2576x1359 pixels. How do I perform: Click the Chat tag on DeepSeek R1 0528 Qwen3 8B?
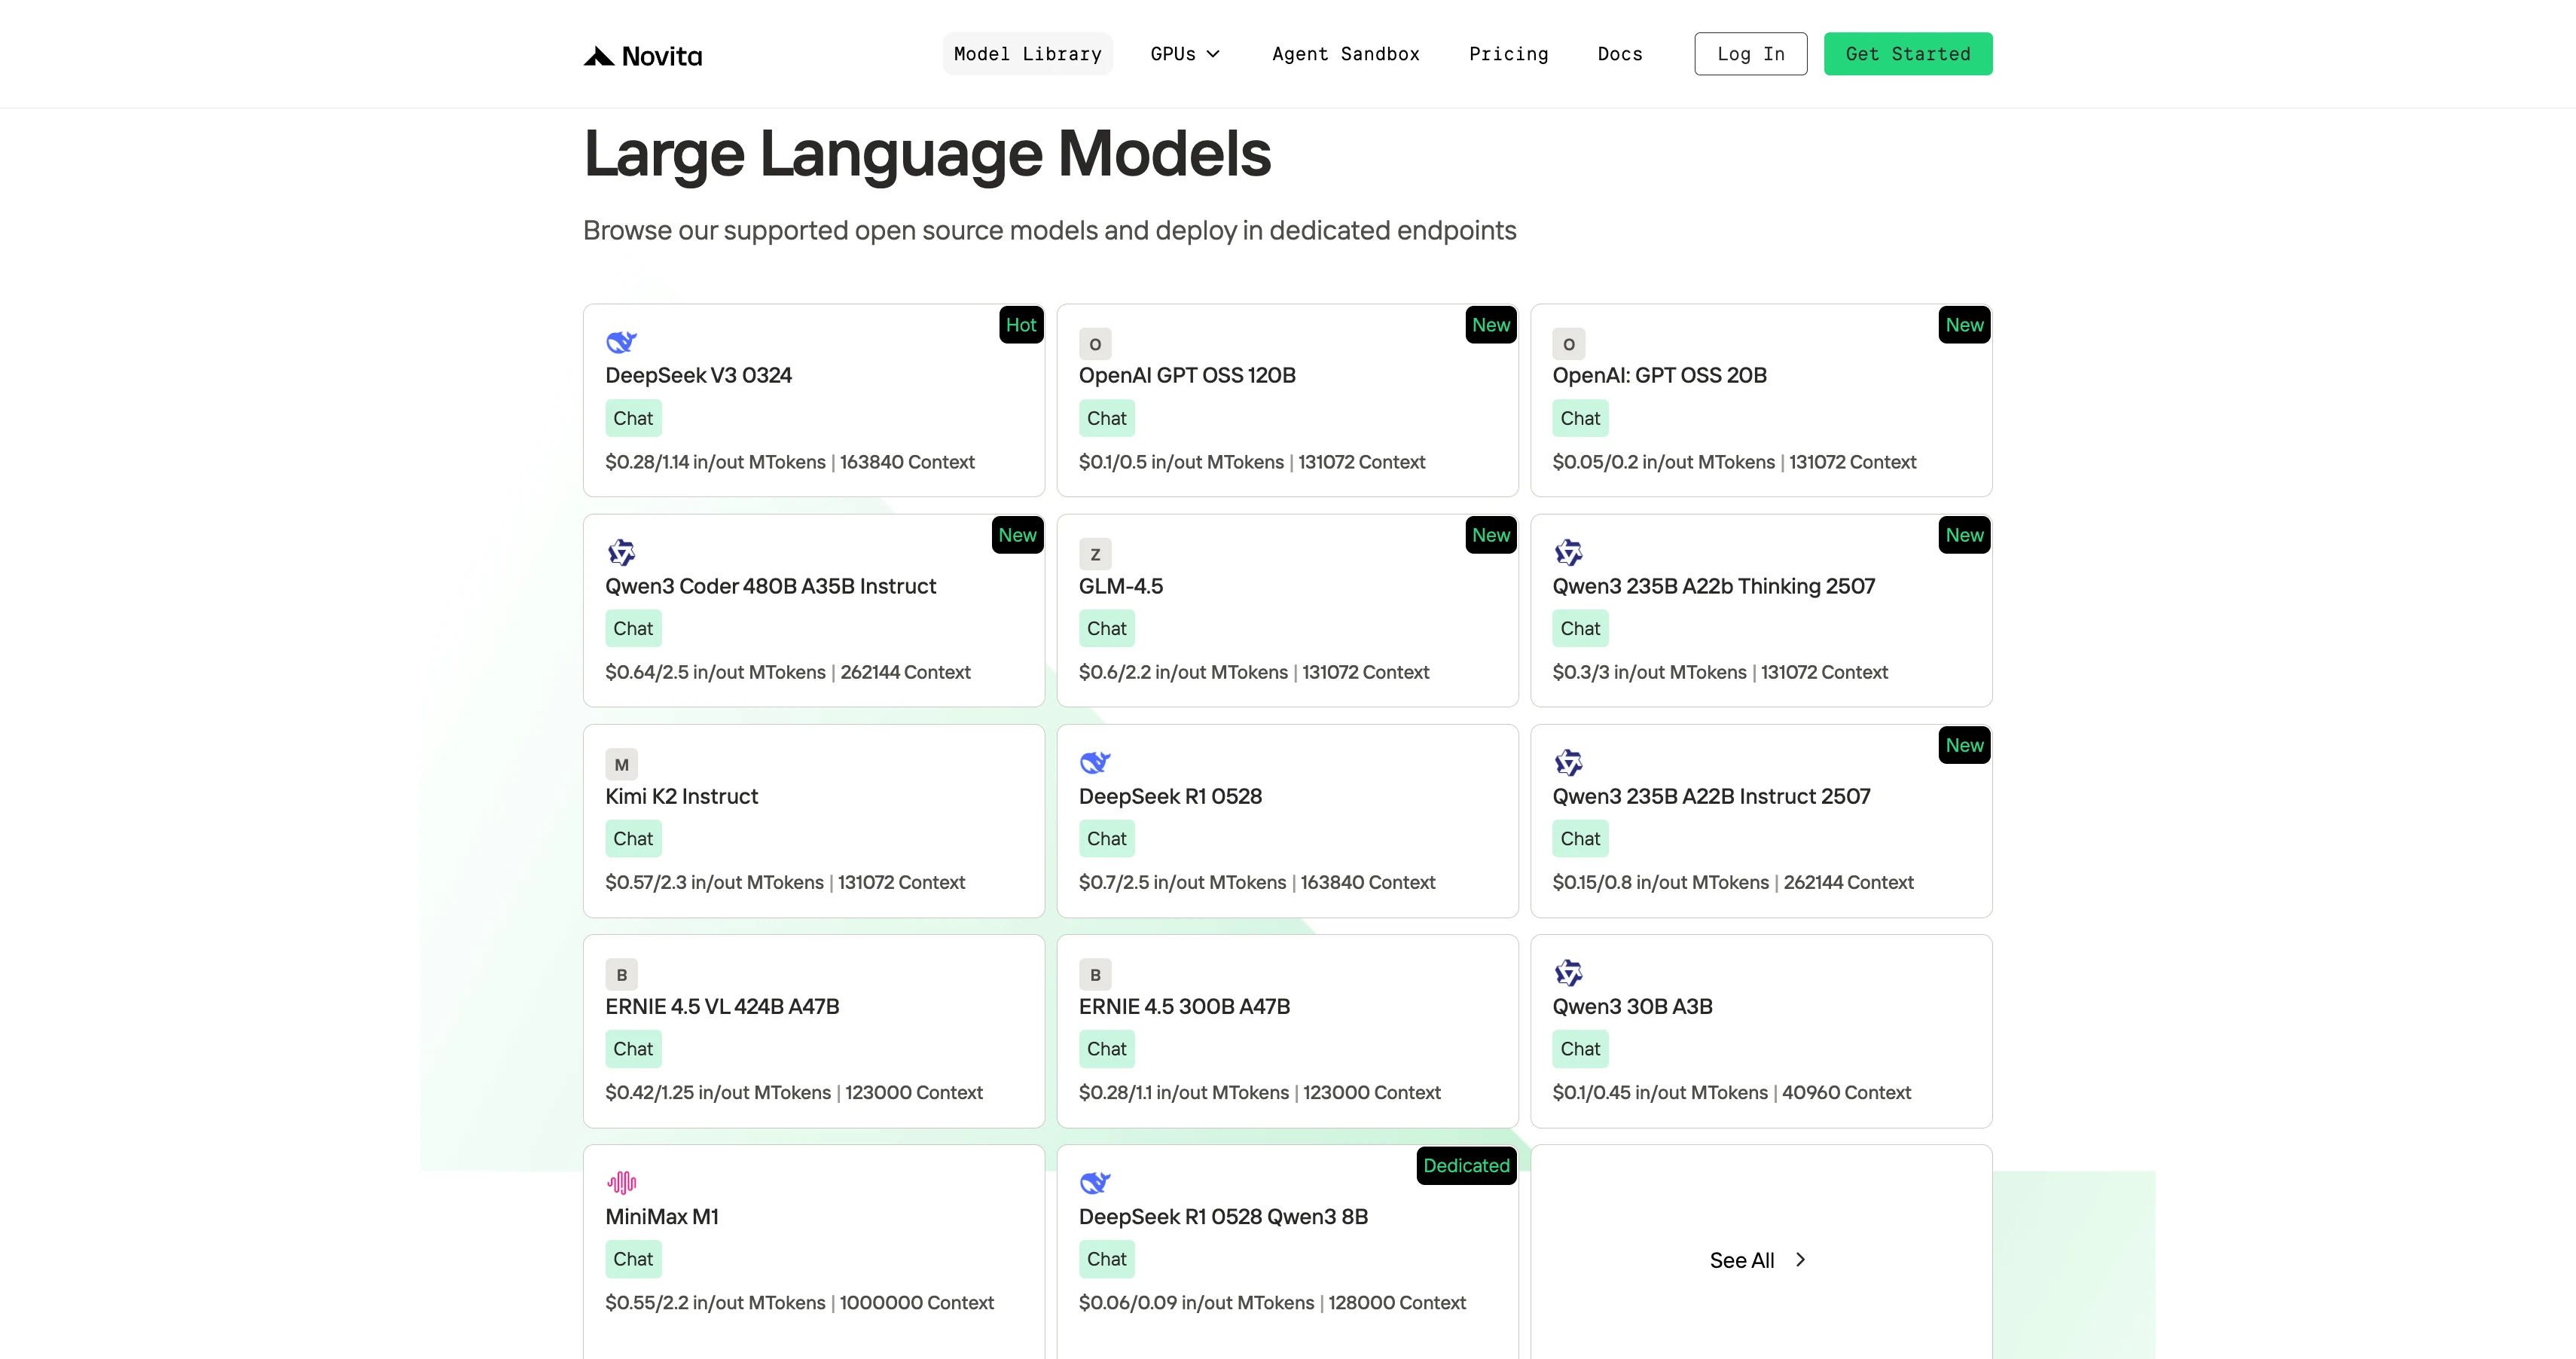coord(1106,1258)
